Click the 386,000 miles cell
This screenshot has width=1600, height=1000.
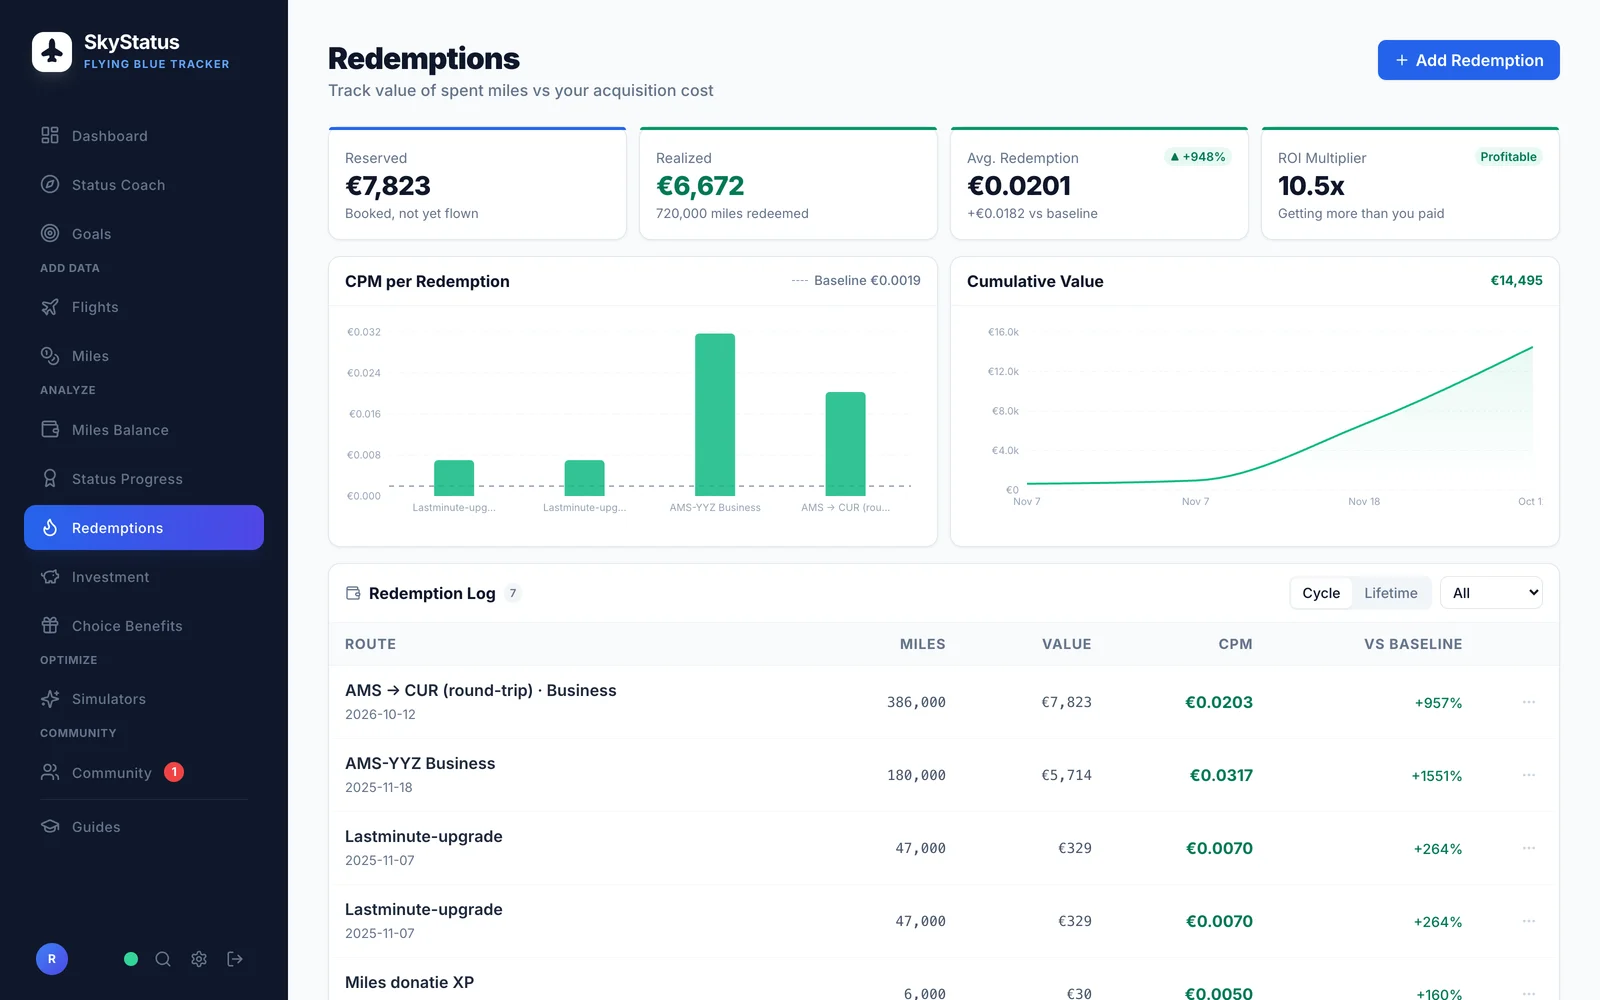point(916,702)
